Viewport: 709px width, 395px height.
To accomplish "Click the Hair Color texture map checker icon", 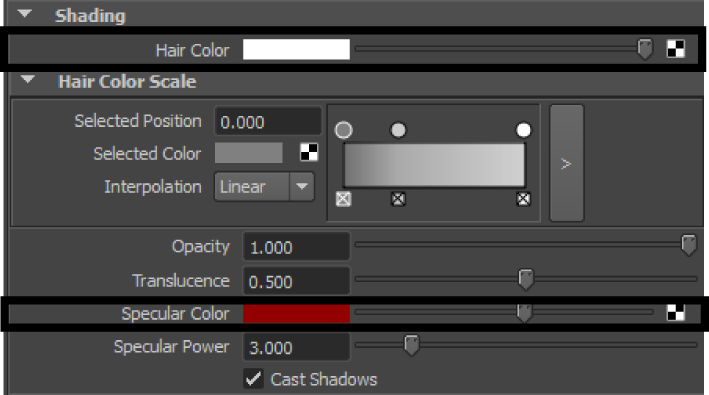I will pyautogui.click(x=676, y=49).
